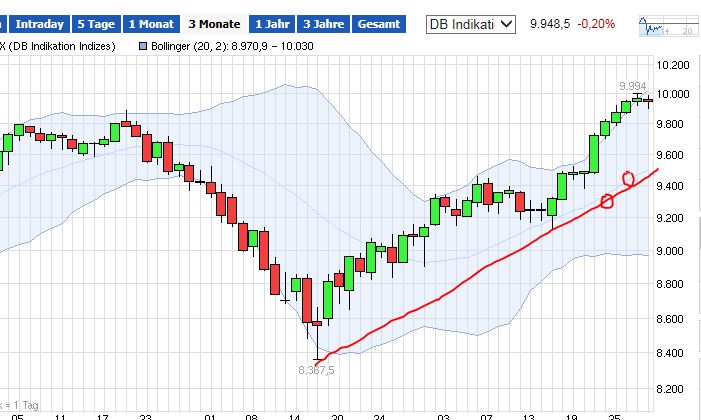
Task: Switch to the Intraday time range tab
Action: 40,24
